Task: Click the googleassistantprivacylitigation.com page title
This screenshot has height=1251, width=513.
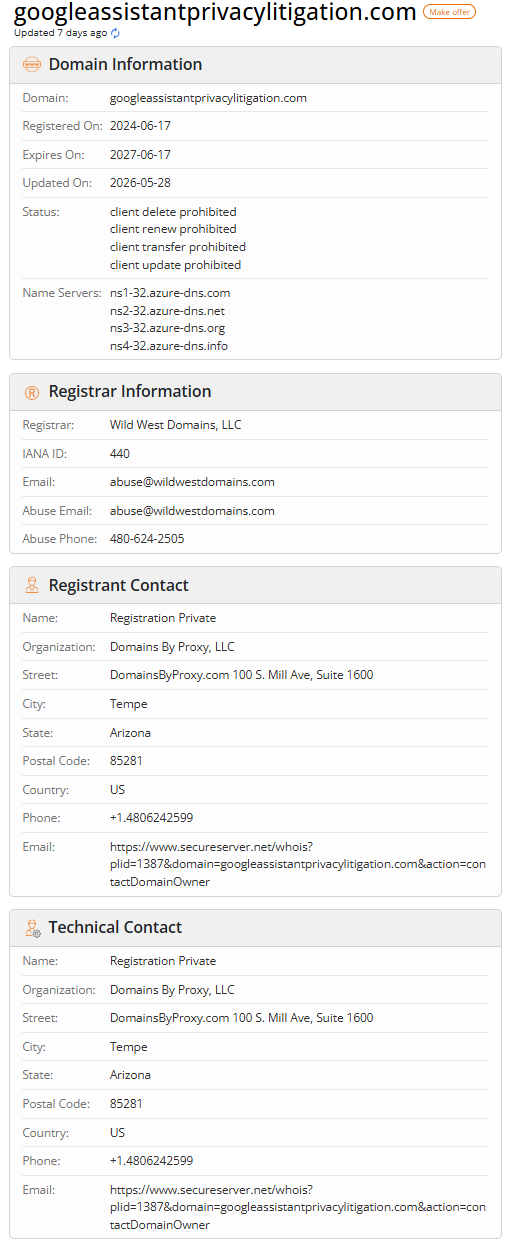Action: tap(215, 12)
